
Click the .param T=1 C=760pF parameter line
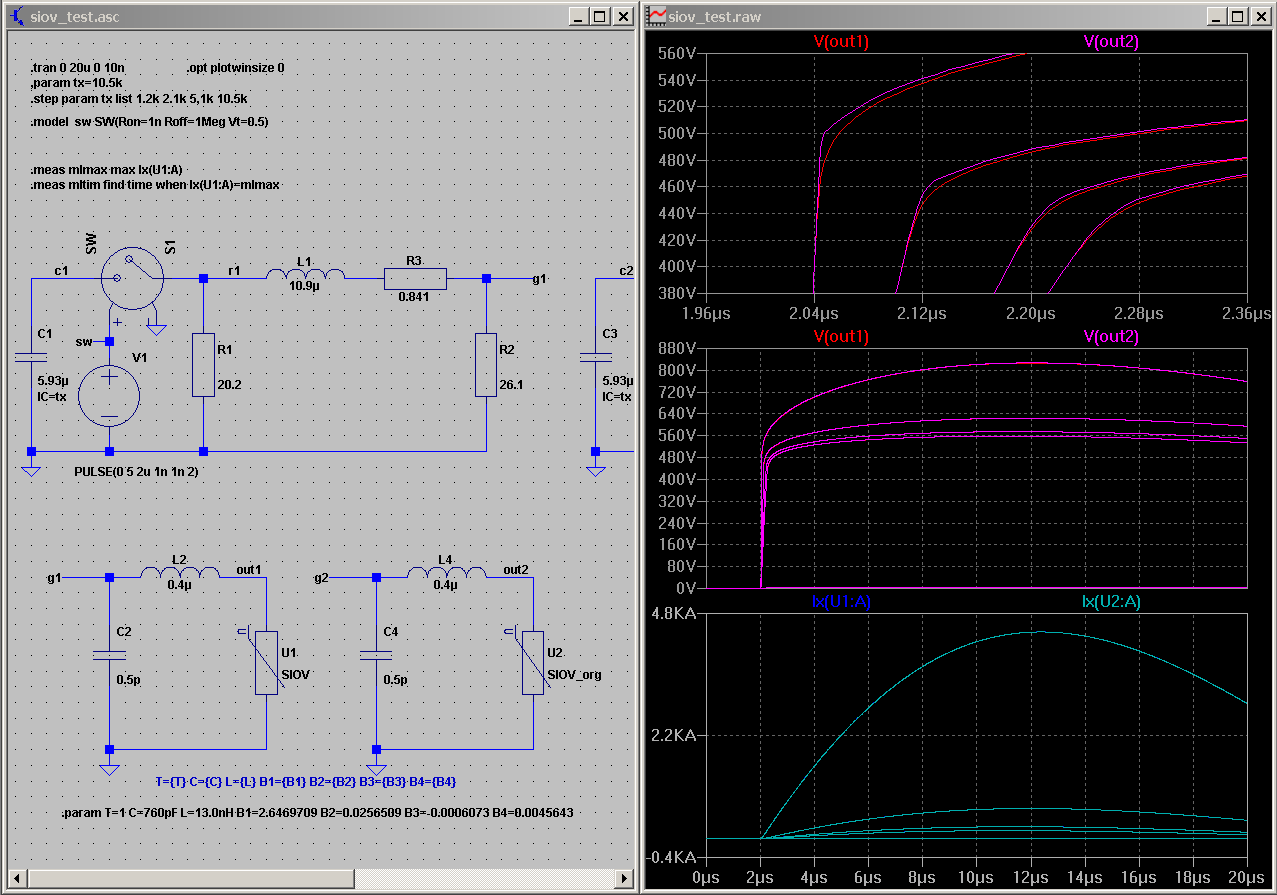(317, 813)
